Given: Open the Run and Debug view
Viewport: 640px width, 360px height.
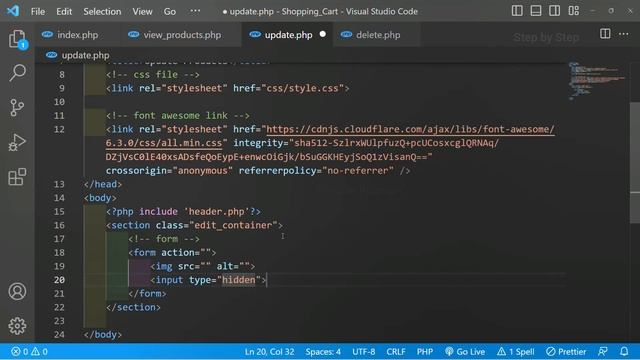Looking at the screenshot, I should (x=17, y=142).
